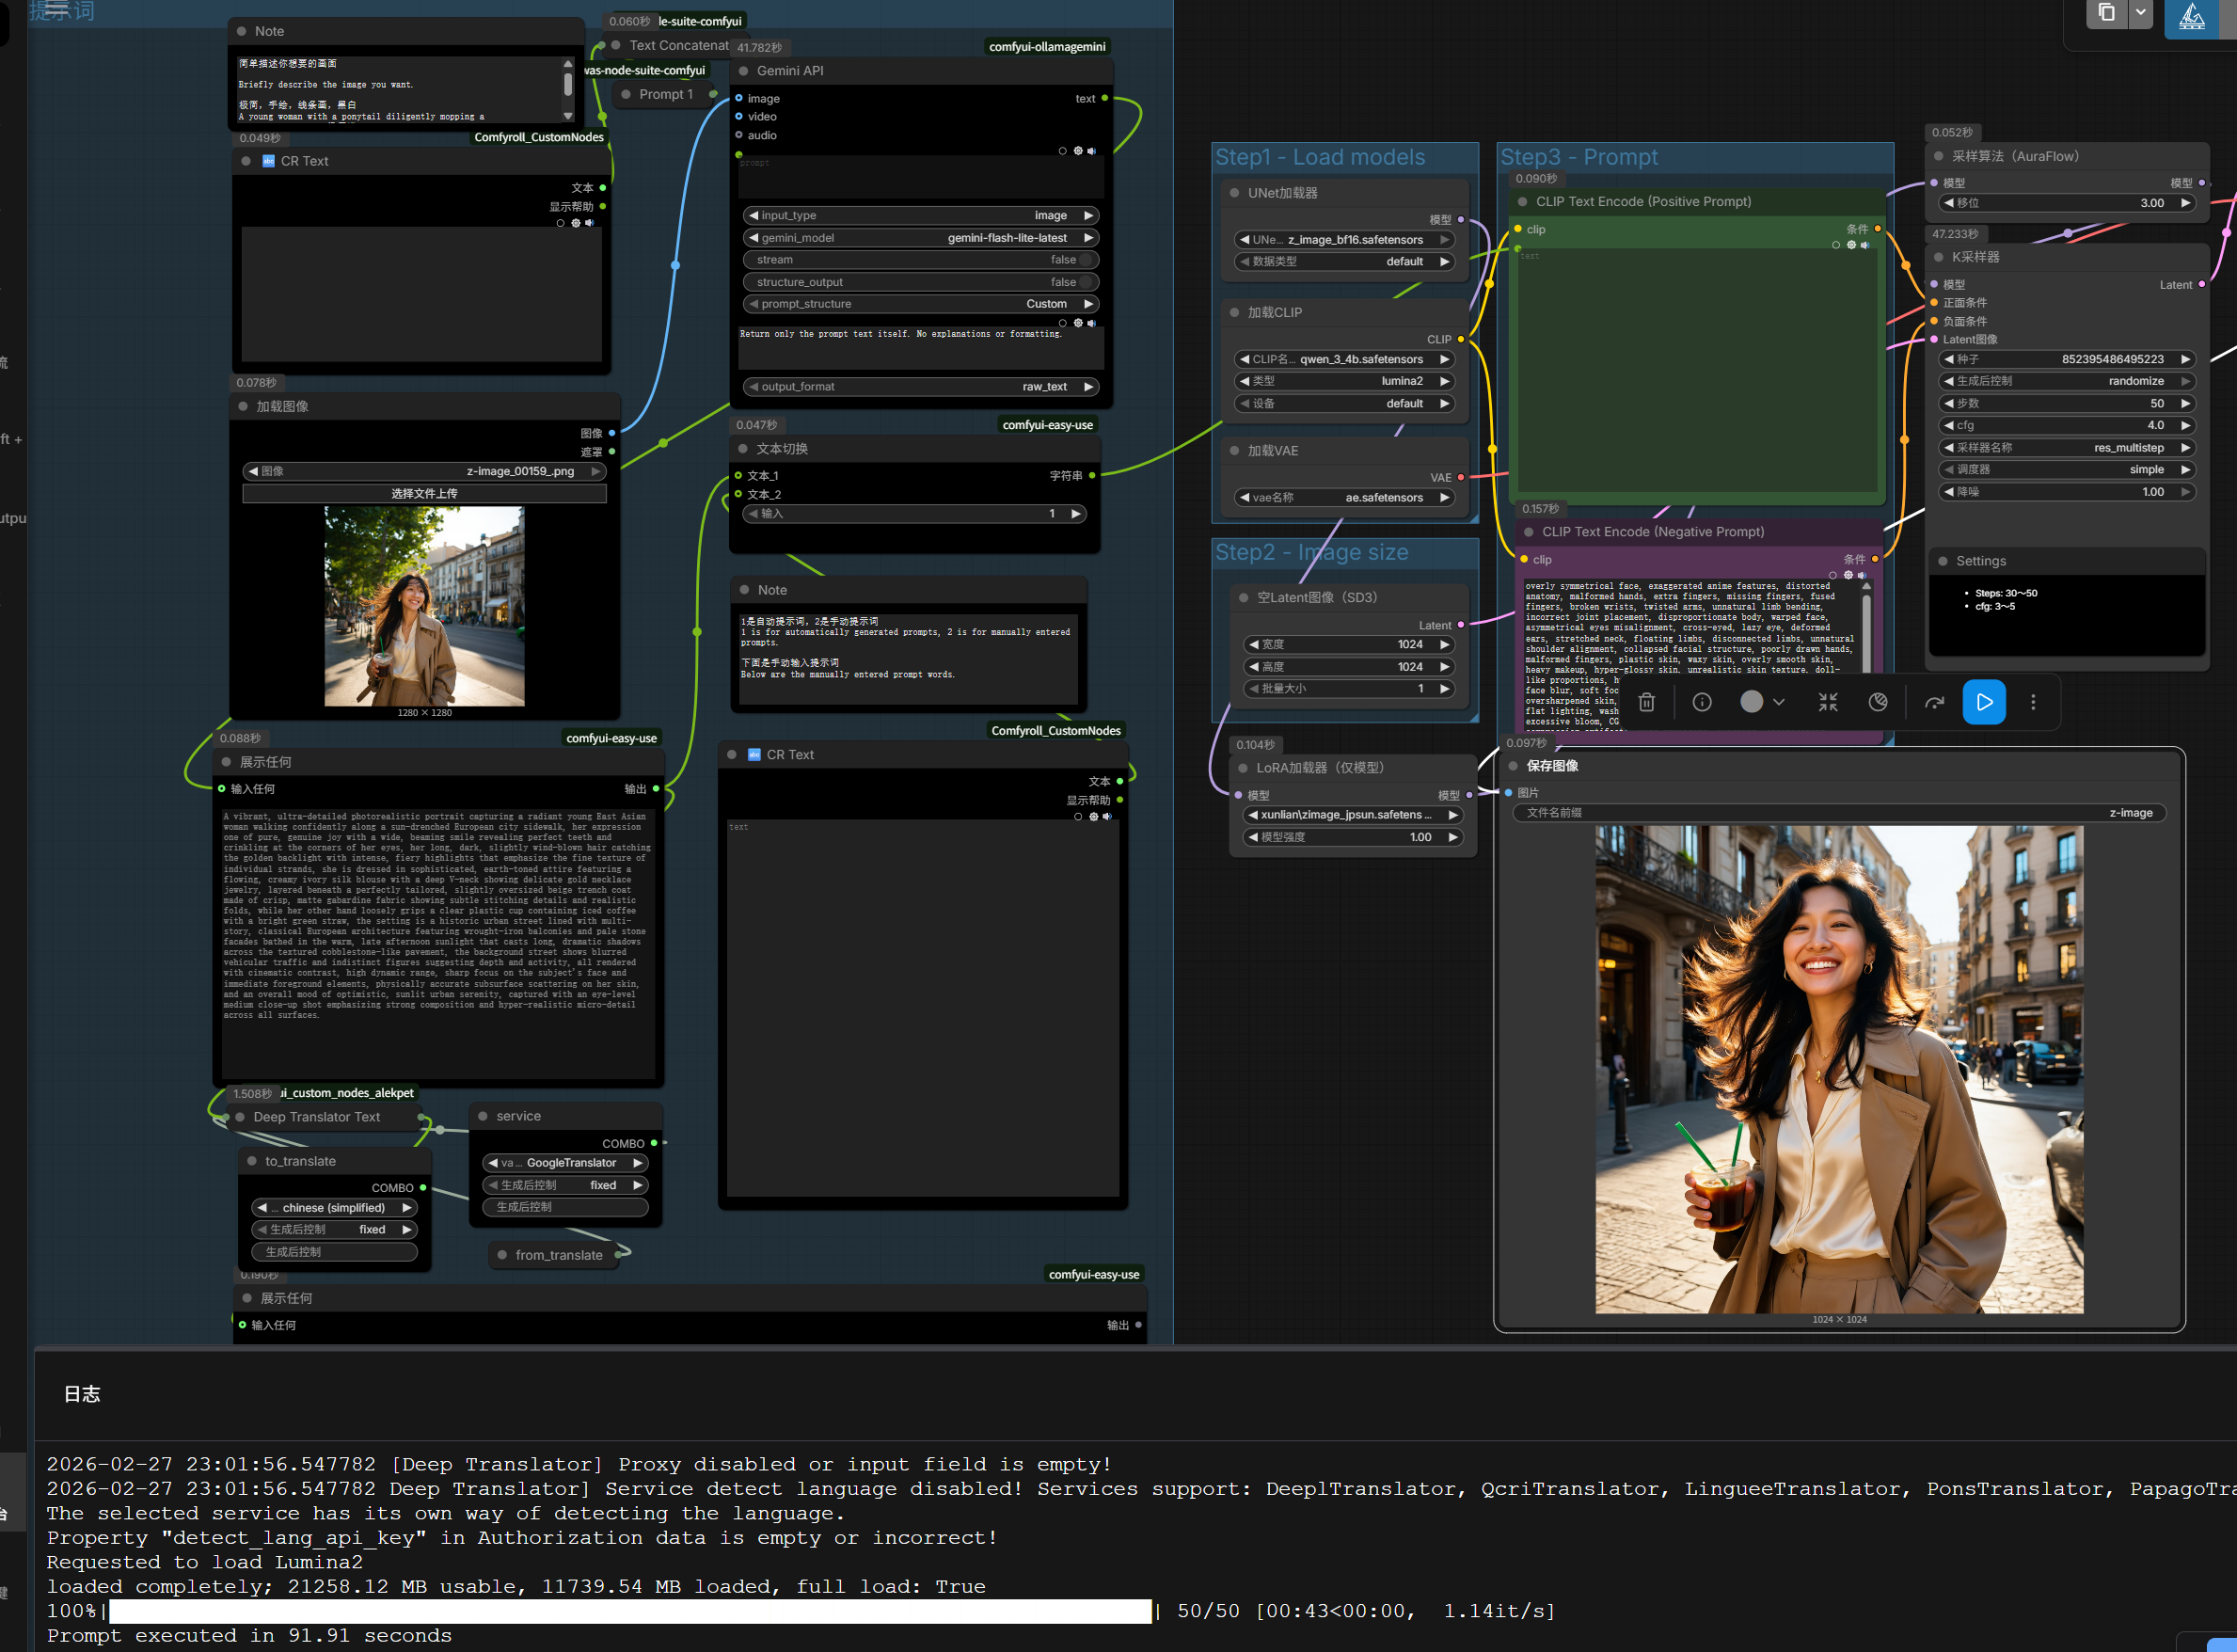Click the 选择文件上传 upload button

point(424,493)
